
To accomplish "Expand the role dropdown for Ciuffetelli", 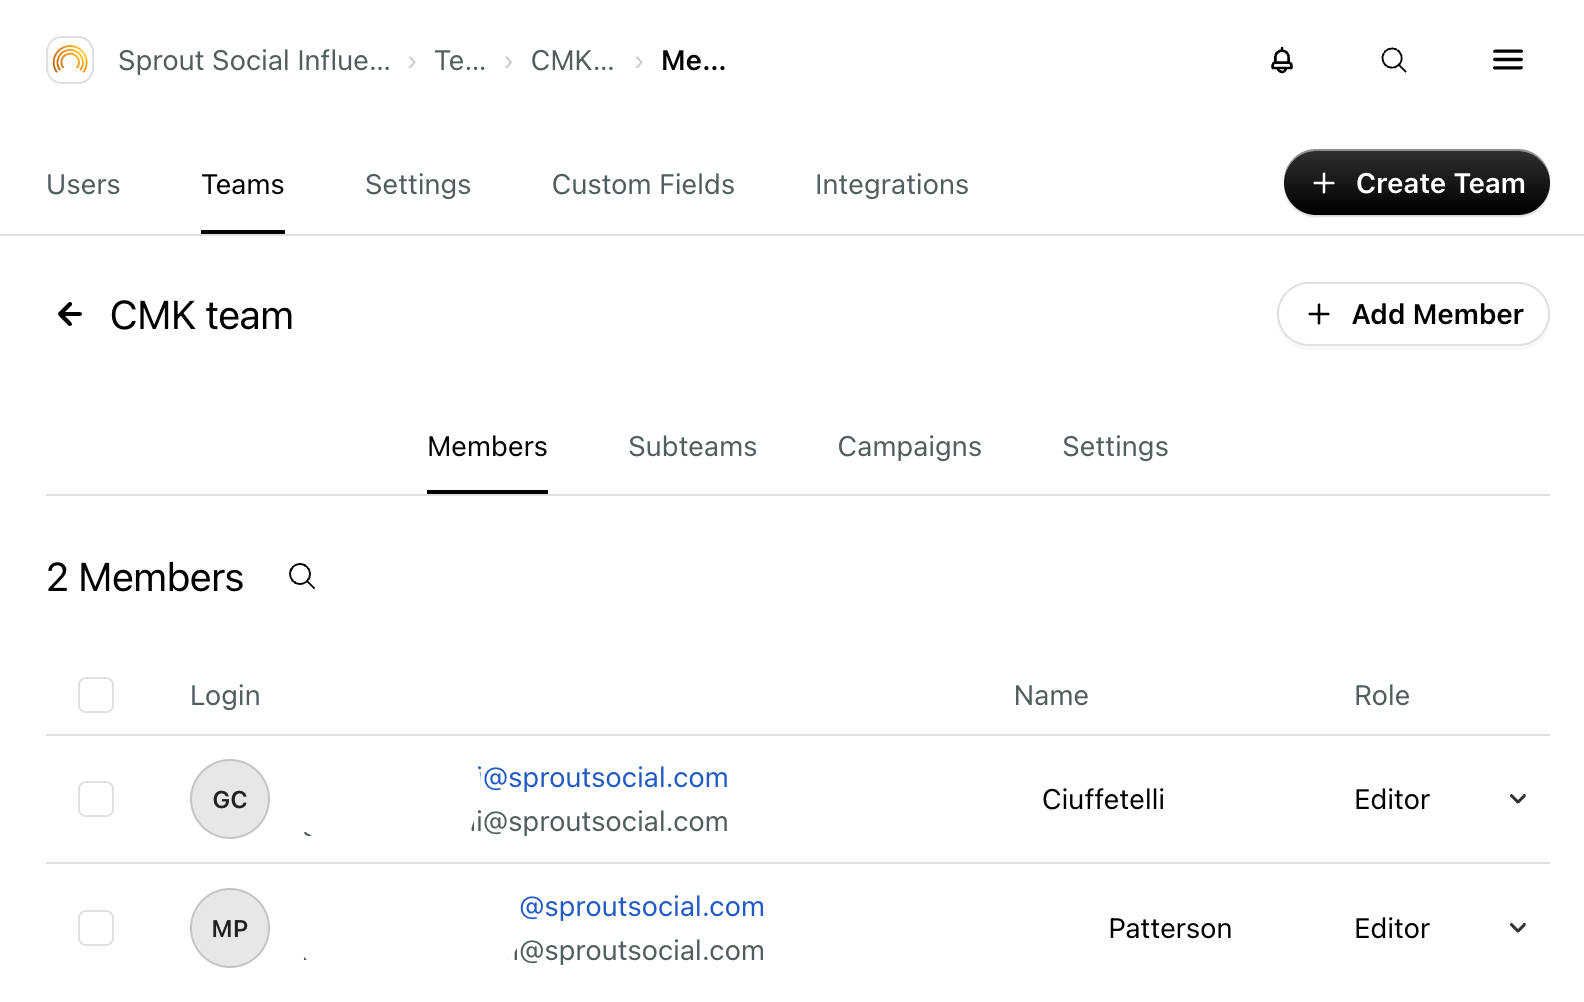I will pos(1518,799).
